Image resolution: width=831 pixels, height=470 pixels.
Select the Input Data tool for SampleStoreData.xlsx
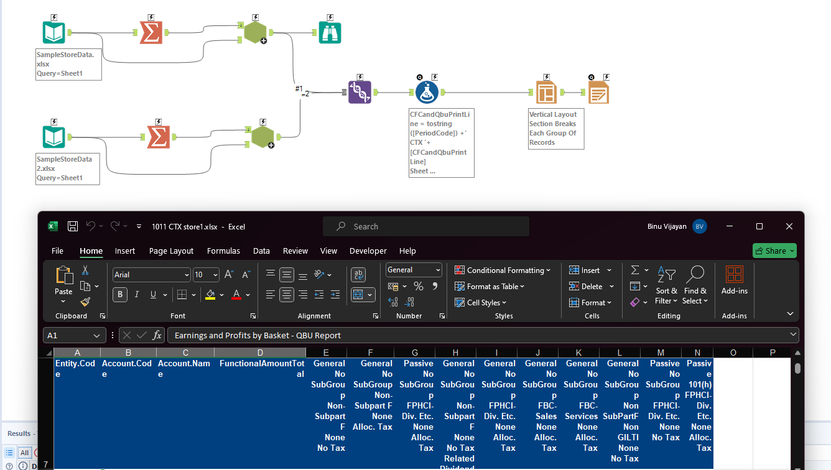(x=54, y=33)
